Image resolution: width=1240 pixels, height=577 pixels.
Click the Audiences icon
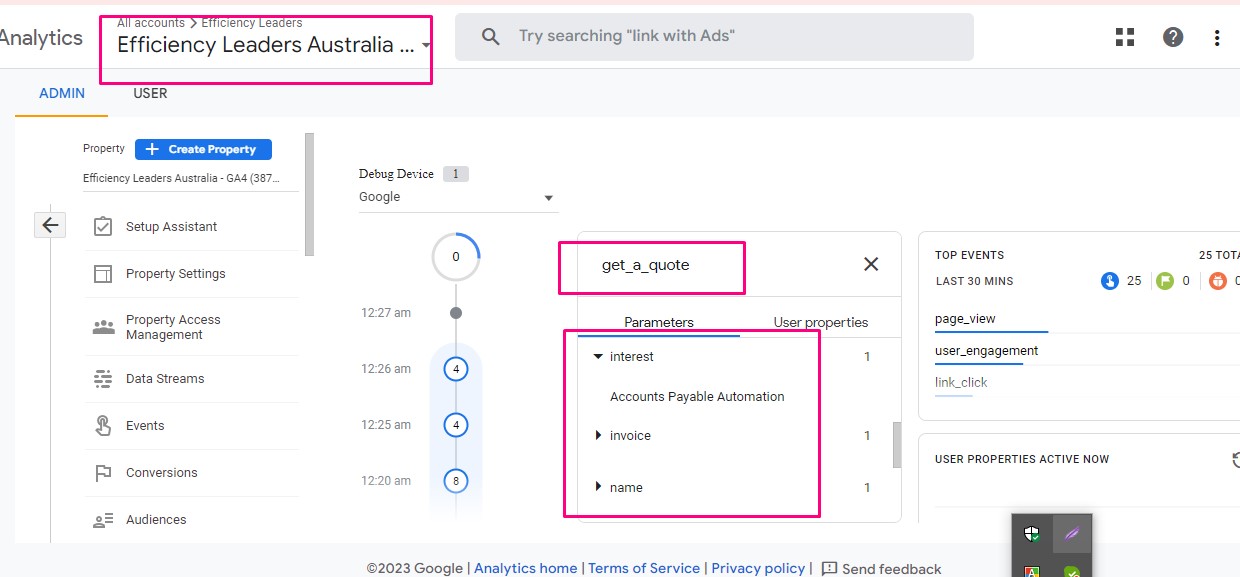[103, 520]
